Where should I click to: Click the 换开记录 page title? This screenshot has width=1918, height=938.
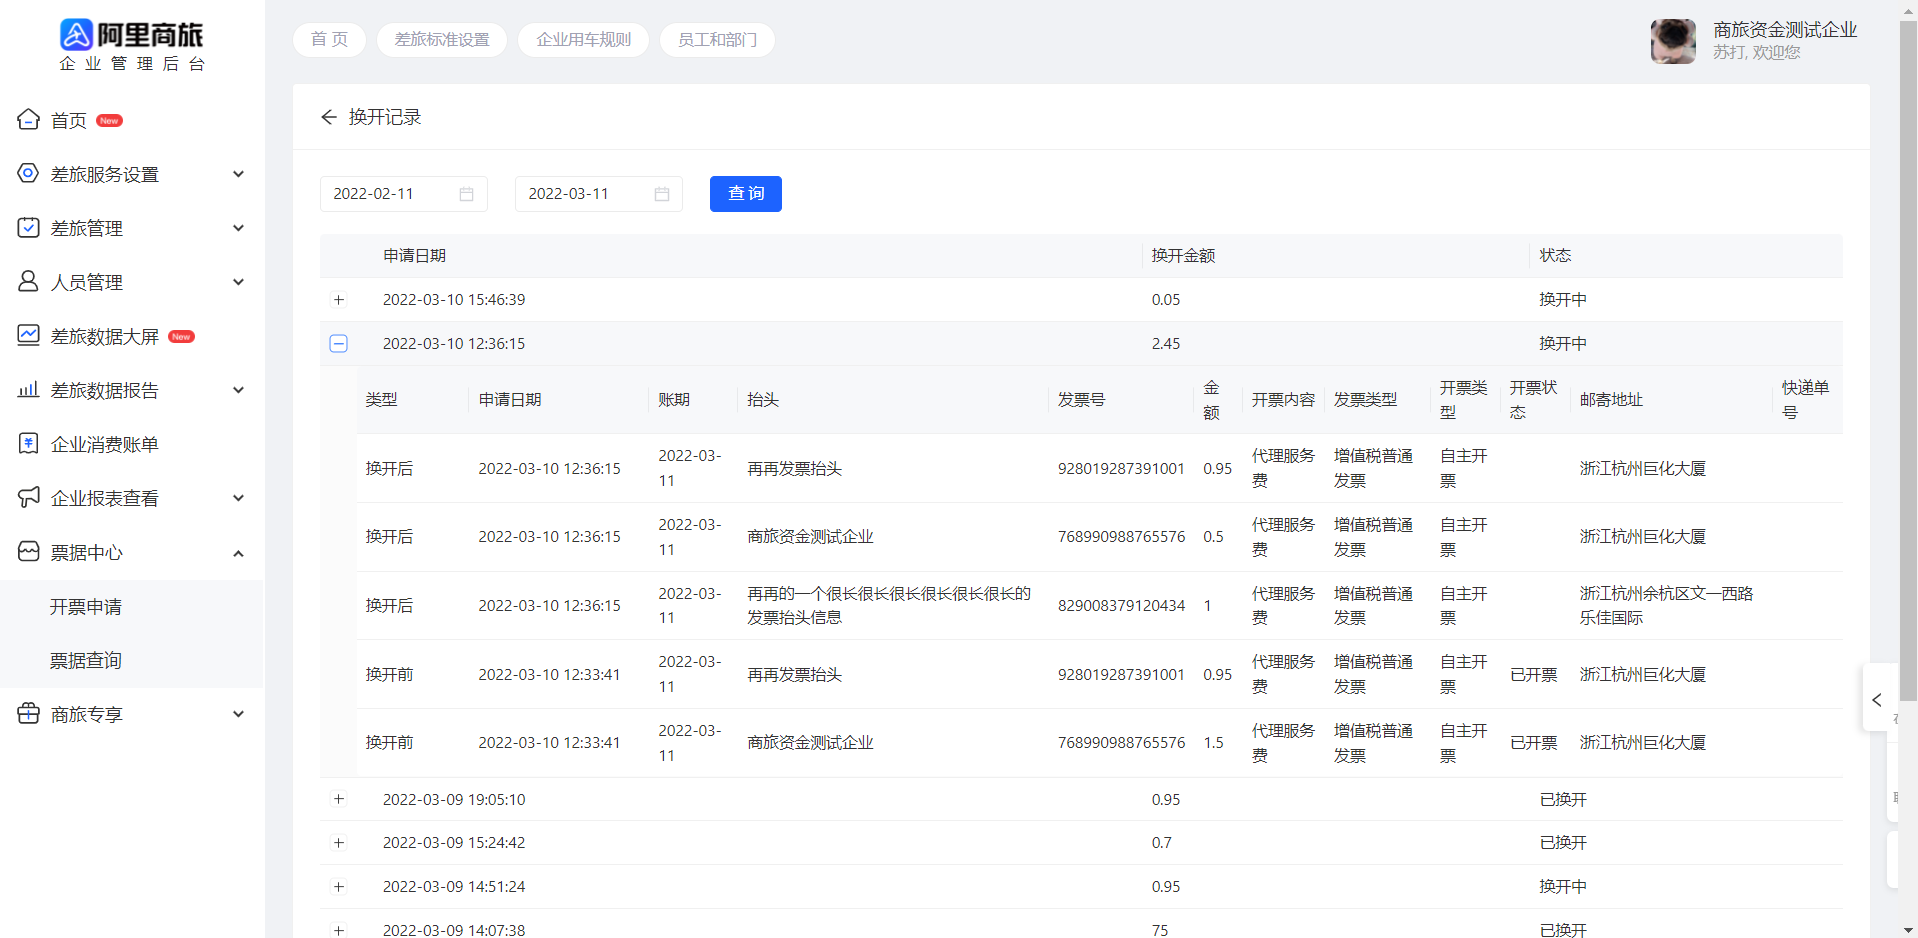coord(385,117)
